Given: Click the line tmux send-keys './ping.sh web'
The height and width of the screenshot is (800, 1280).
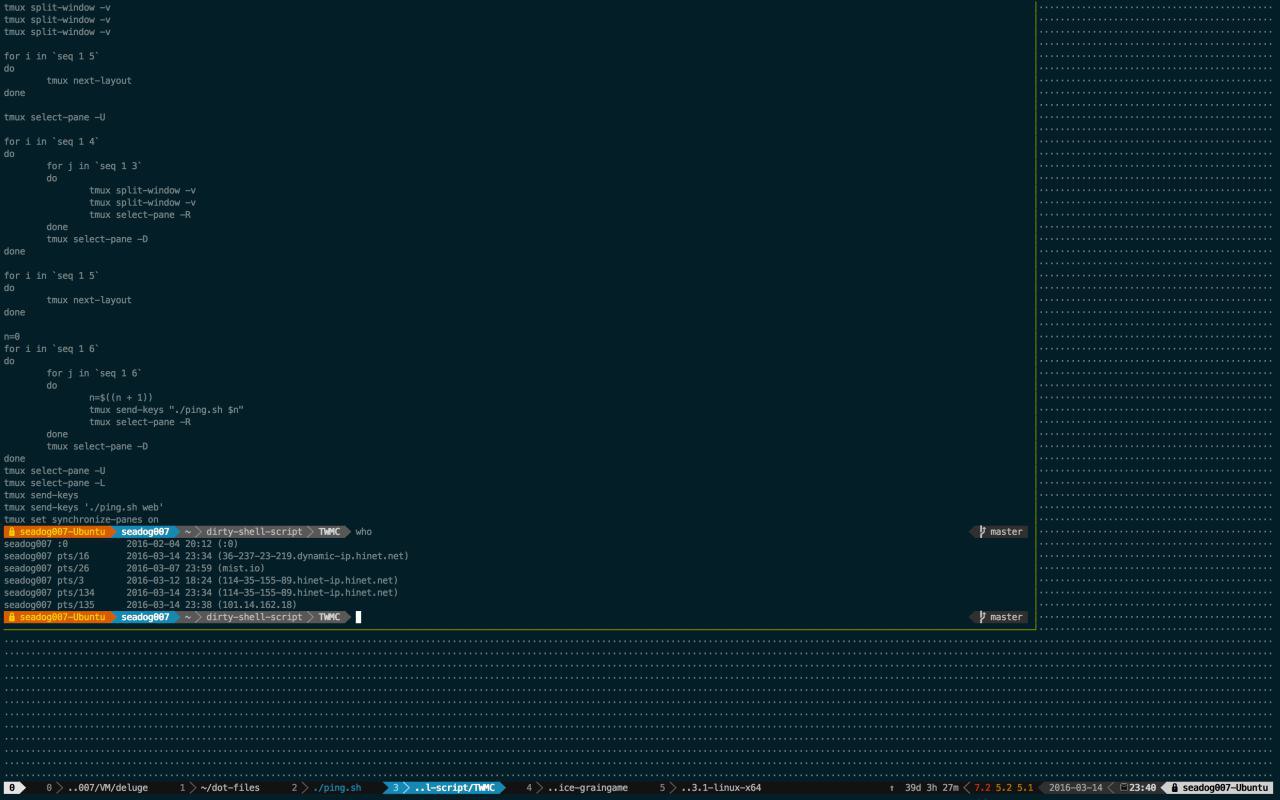Looking at the screenshot, I should tap(84, 507).
